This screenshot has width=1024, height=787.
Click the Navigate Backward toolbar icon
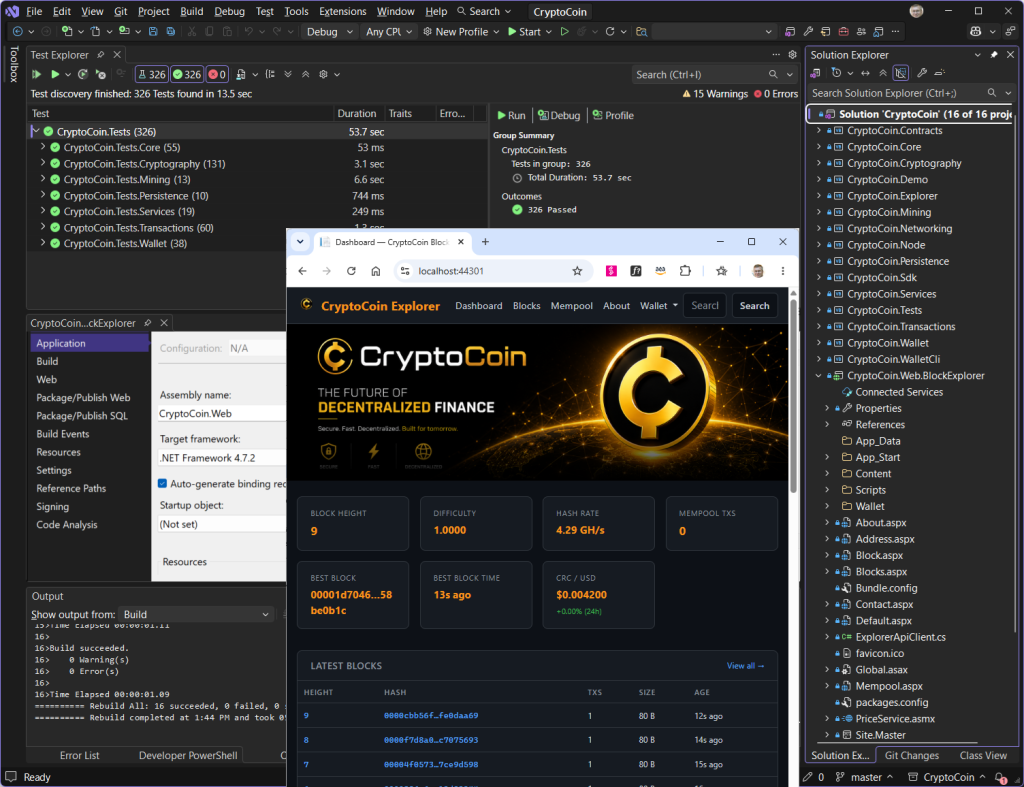point(18,31)
